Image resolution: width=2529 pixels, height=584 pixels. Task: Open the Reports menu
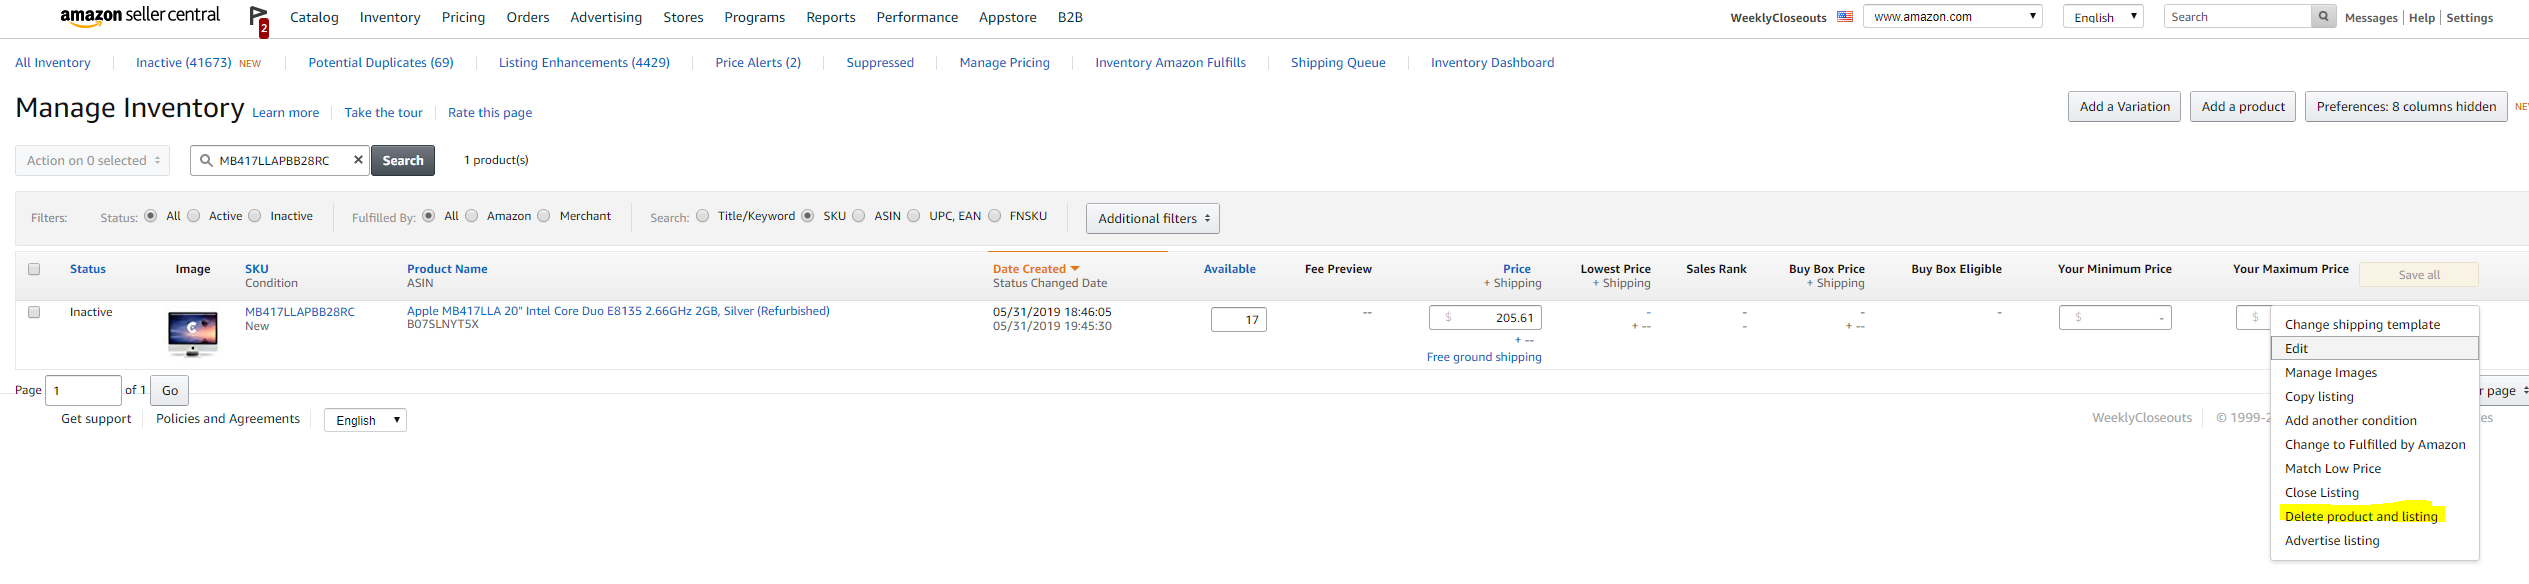(831, 17)
